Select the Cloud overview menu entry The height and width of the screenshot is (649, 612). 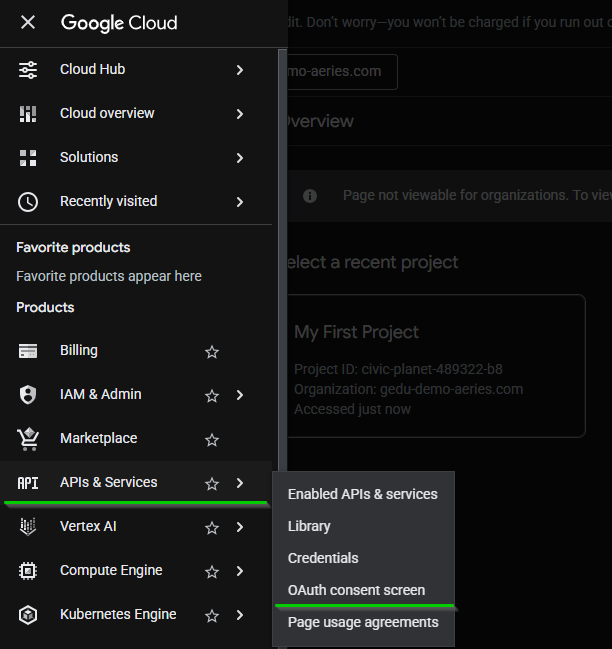pyautogui.click(x=136, y=113)
